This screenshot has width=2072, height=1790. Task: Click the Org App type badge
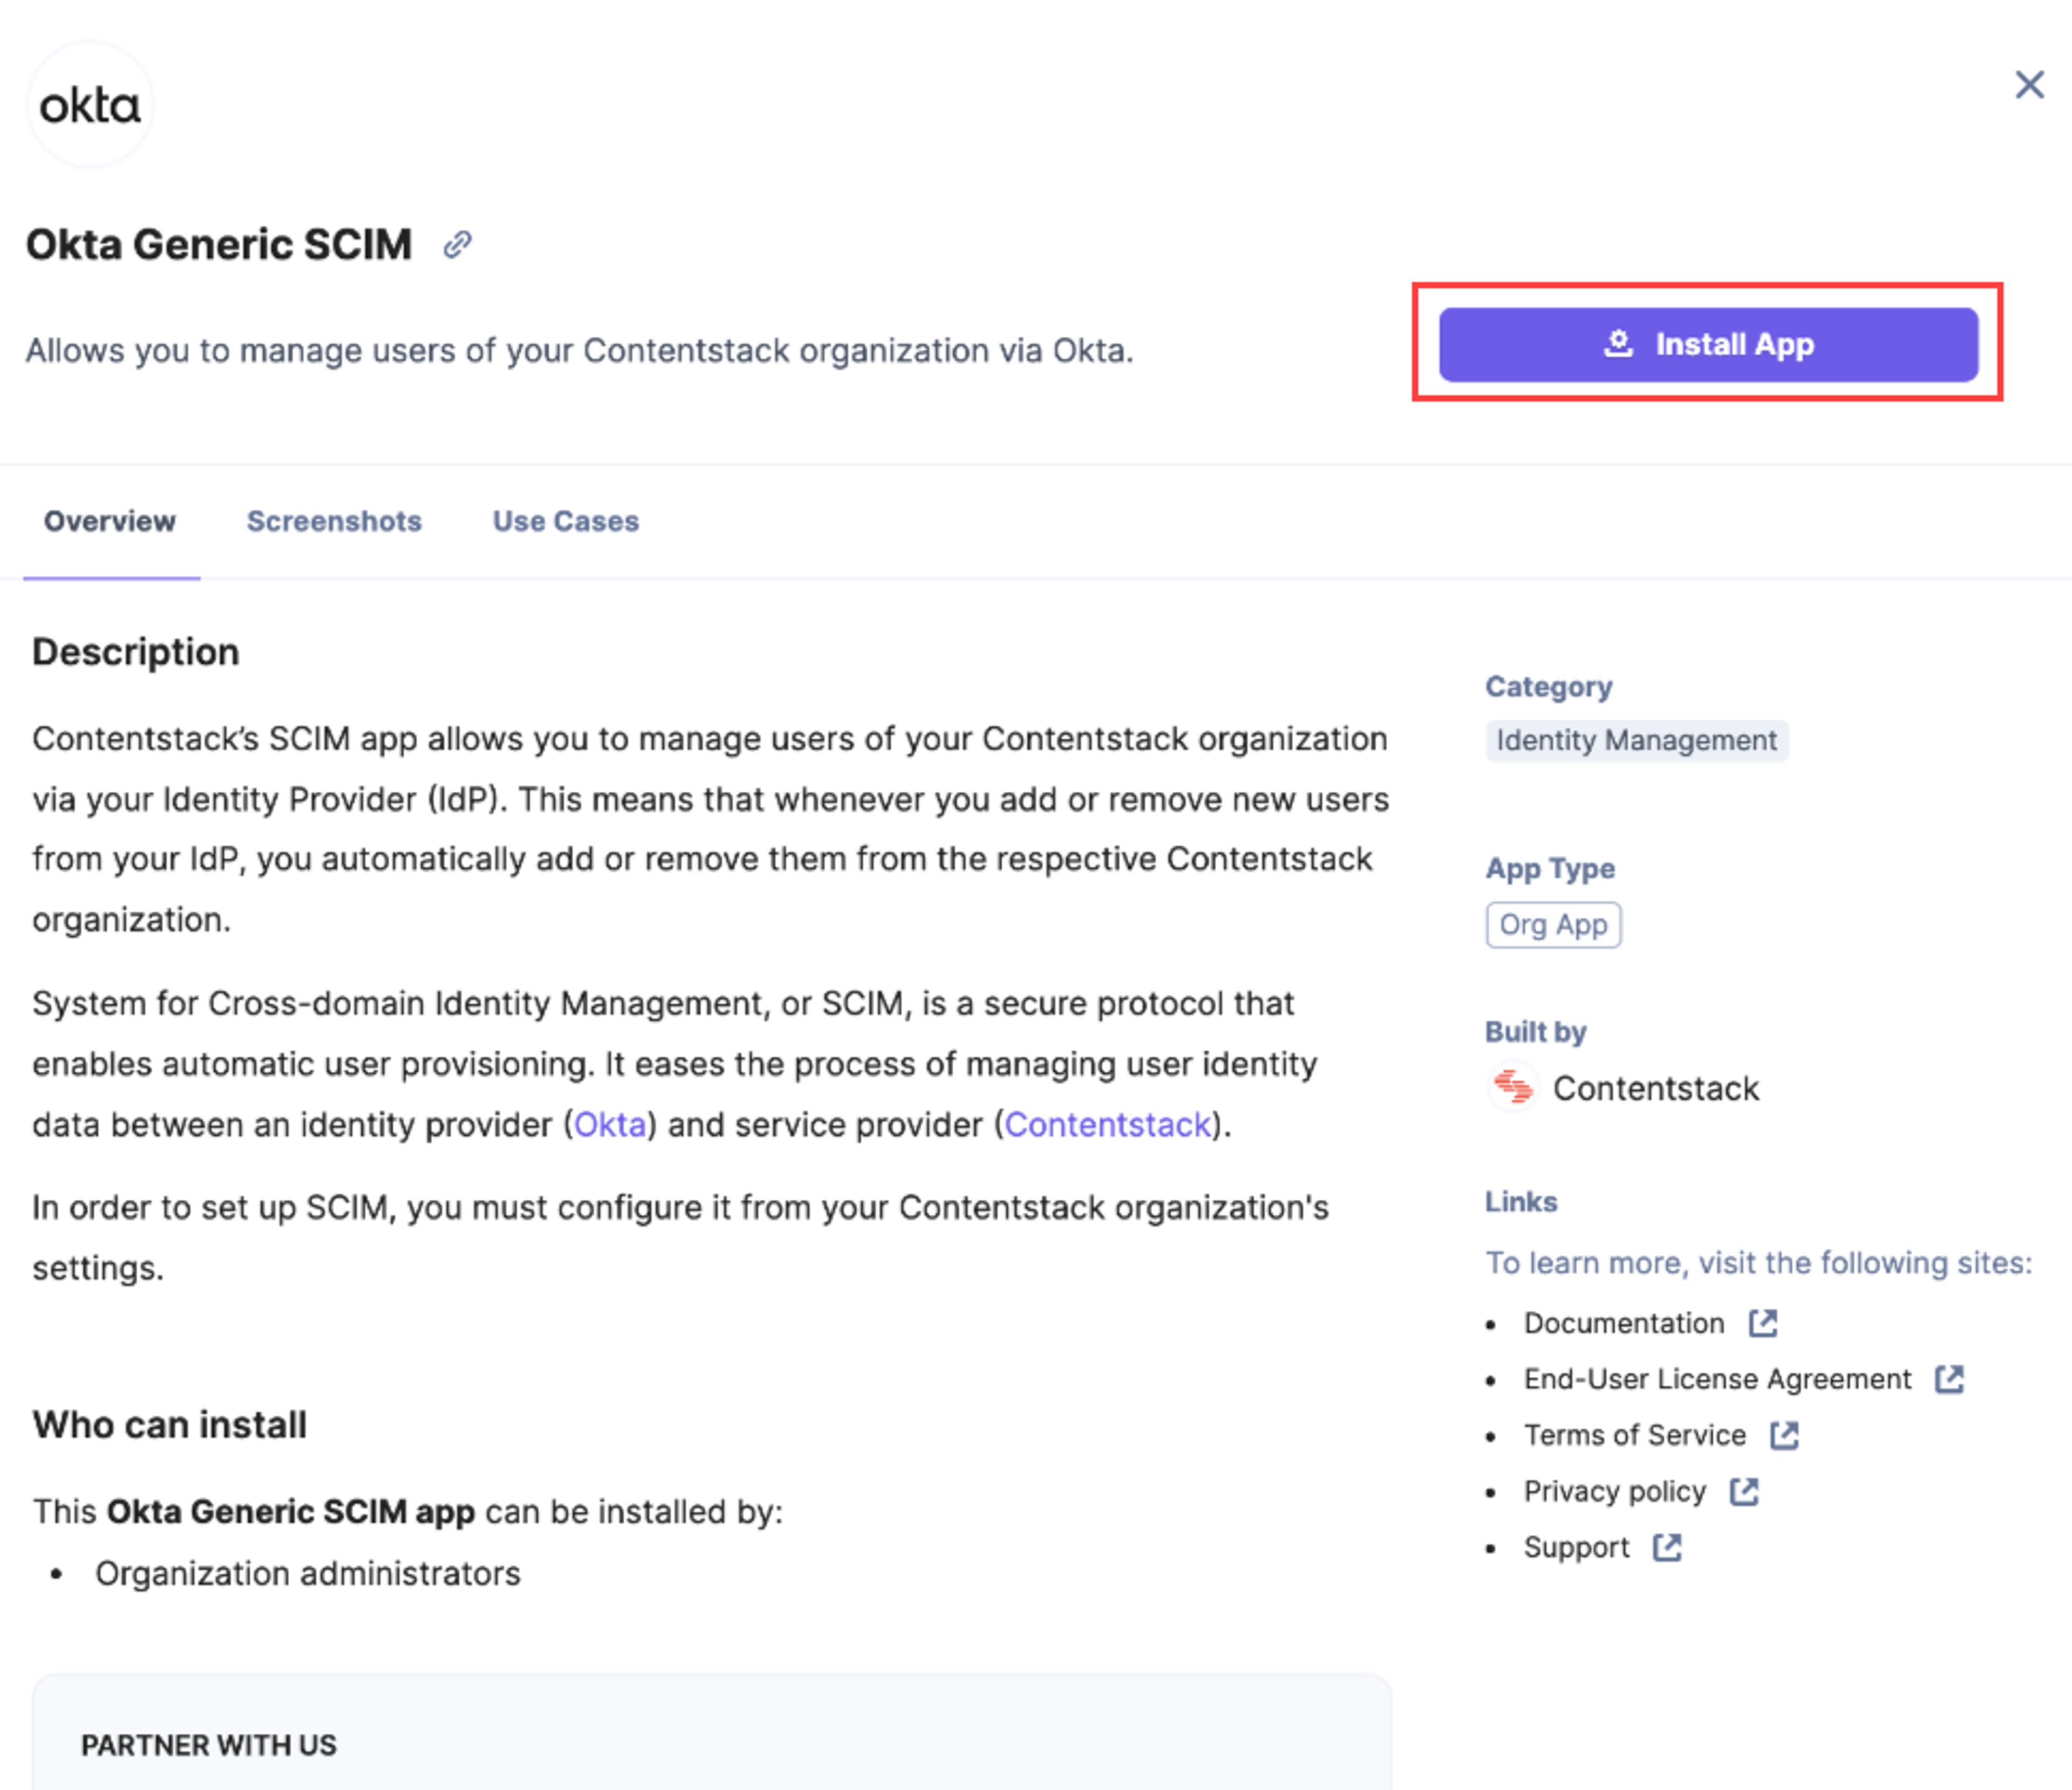point(1553,925)
